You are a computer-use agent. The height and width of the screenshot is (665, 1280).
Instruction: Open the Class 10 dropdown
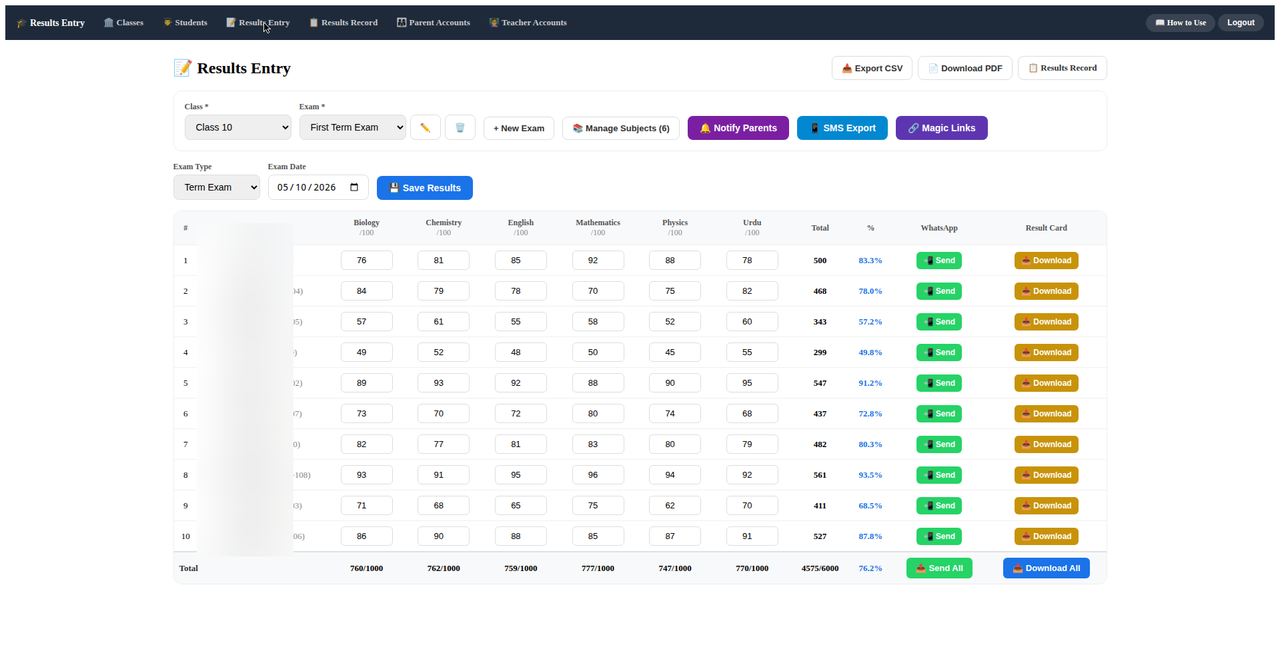[238, 127]
